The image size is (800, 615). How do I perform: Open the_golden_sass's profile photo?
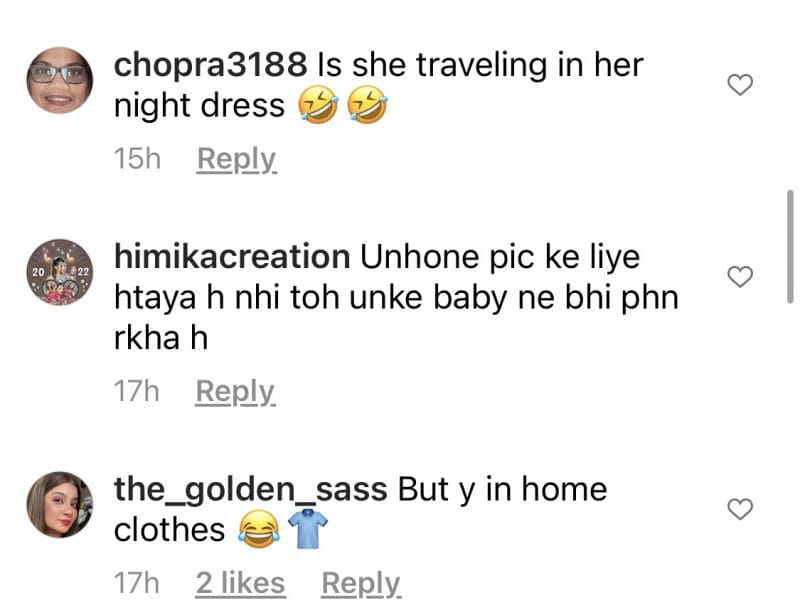click(60, 504)
